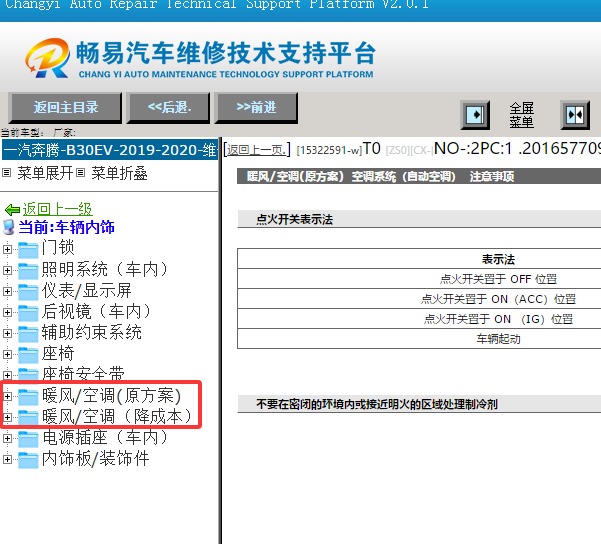Screen dimensions: 601x544
Task: Expand the 暖风/空调（降成本） tree node
Action: tap(7, 417)
